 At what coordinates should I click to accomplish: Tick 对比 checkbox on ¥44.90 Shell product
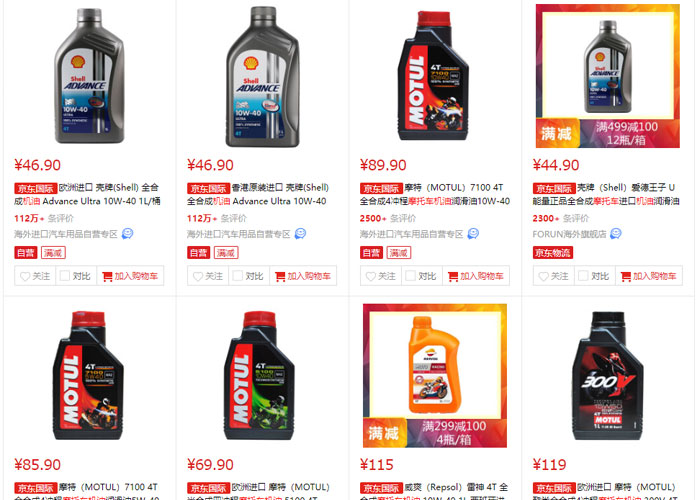[583, 276]
